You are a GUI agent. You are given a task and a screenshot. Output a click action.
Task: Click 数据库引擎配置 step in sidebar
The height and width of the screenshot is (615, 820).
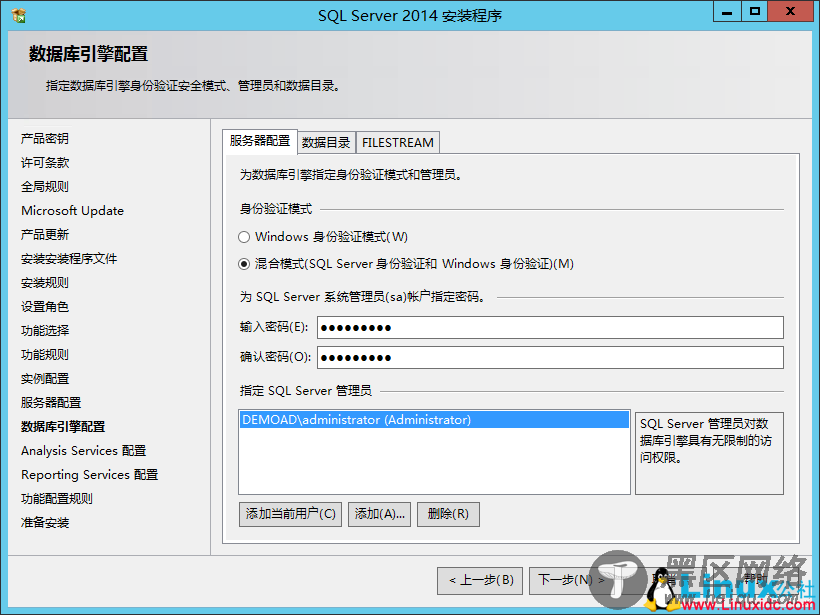[x=63, y=427]
